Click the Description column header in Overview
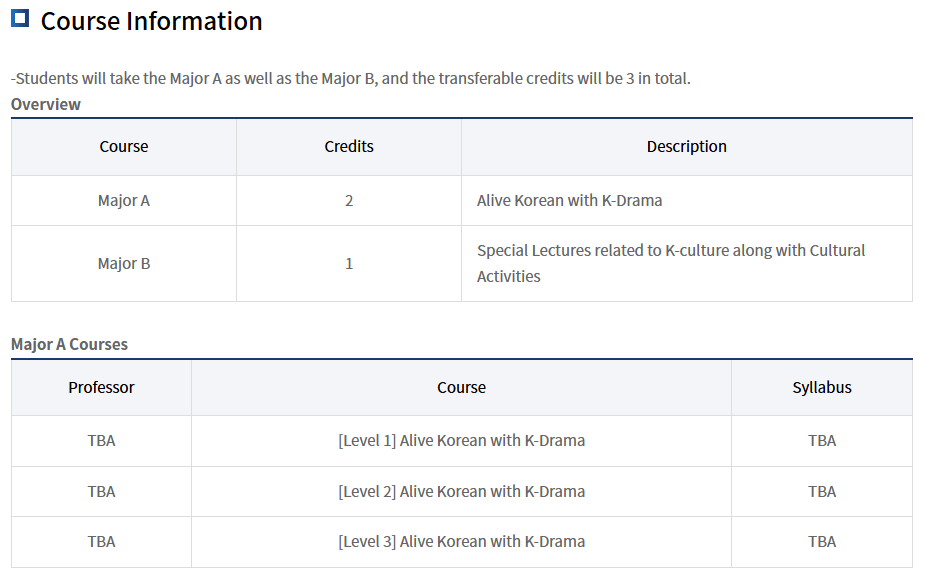The image size is (927, 576). (x=686, y=146)
